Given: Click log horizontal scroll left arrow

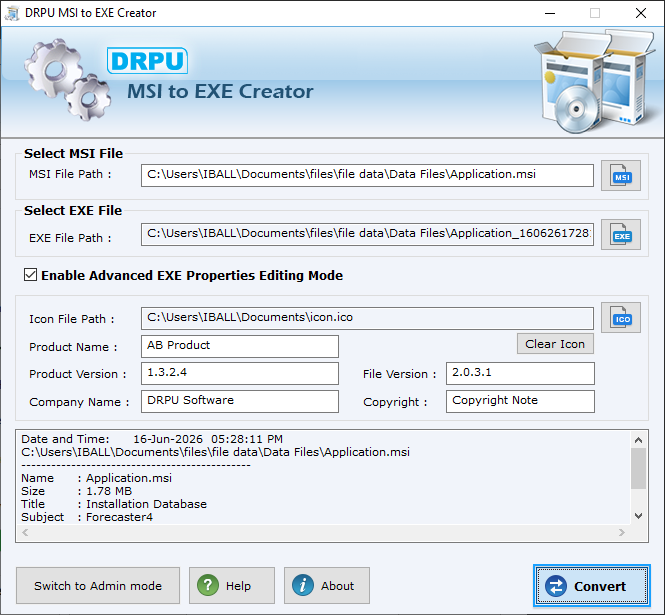Looking at the screenshot, I should click(25, 532).
